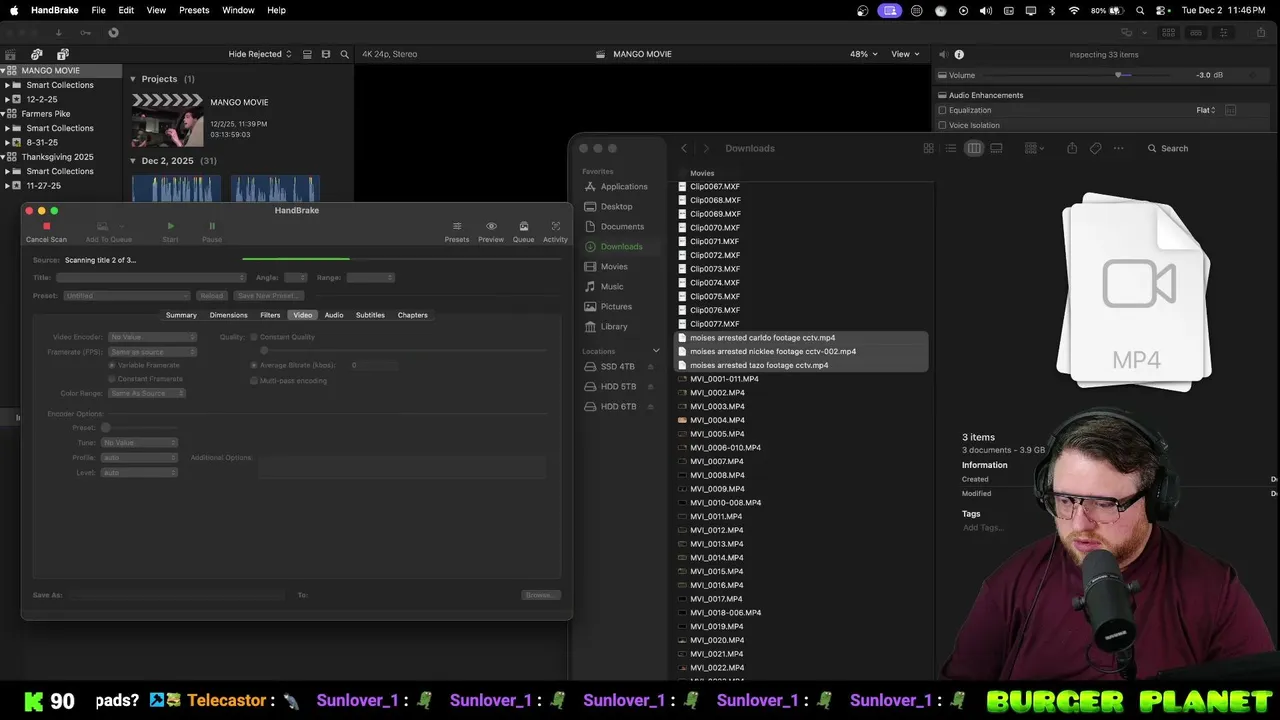
Task: Open HandBrake Video Encoder dropdown
Action: [x=152, y=337]
